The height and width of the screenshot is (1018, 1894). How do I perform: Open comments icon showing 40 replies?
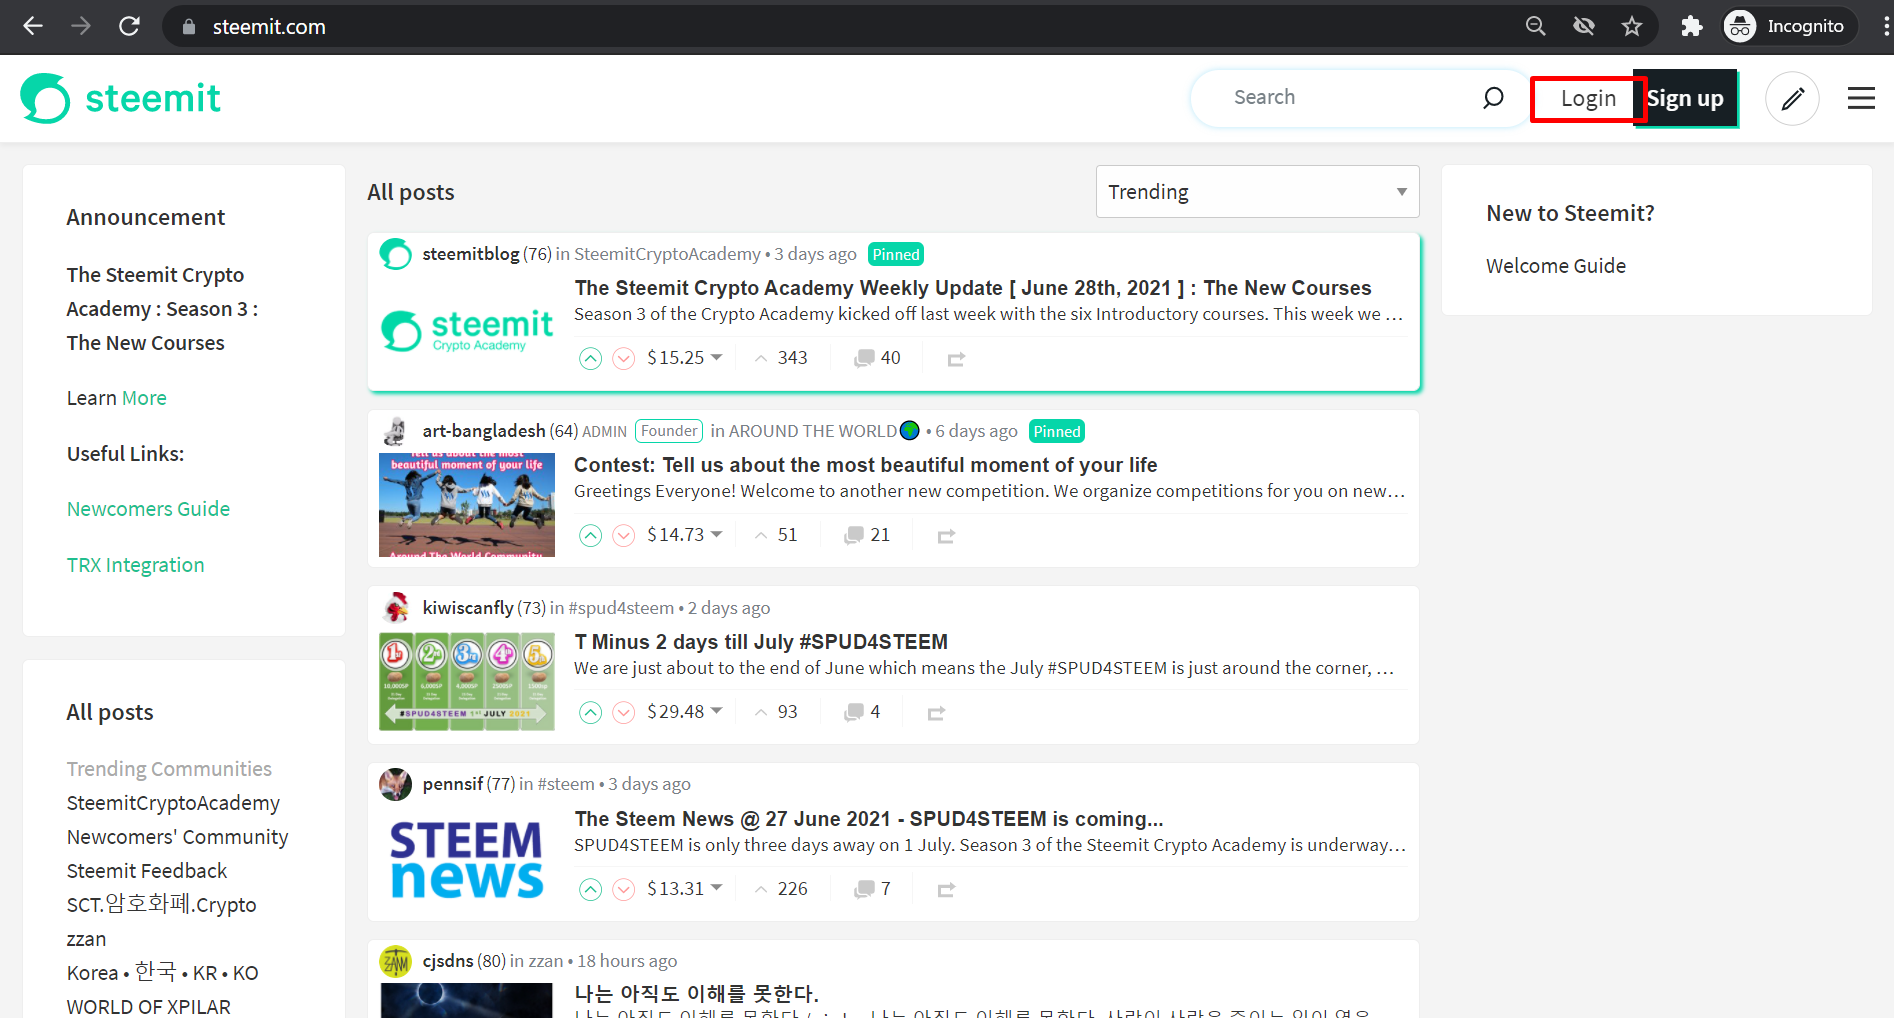point(864,358)
